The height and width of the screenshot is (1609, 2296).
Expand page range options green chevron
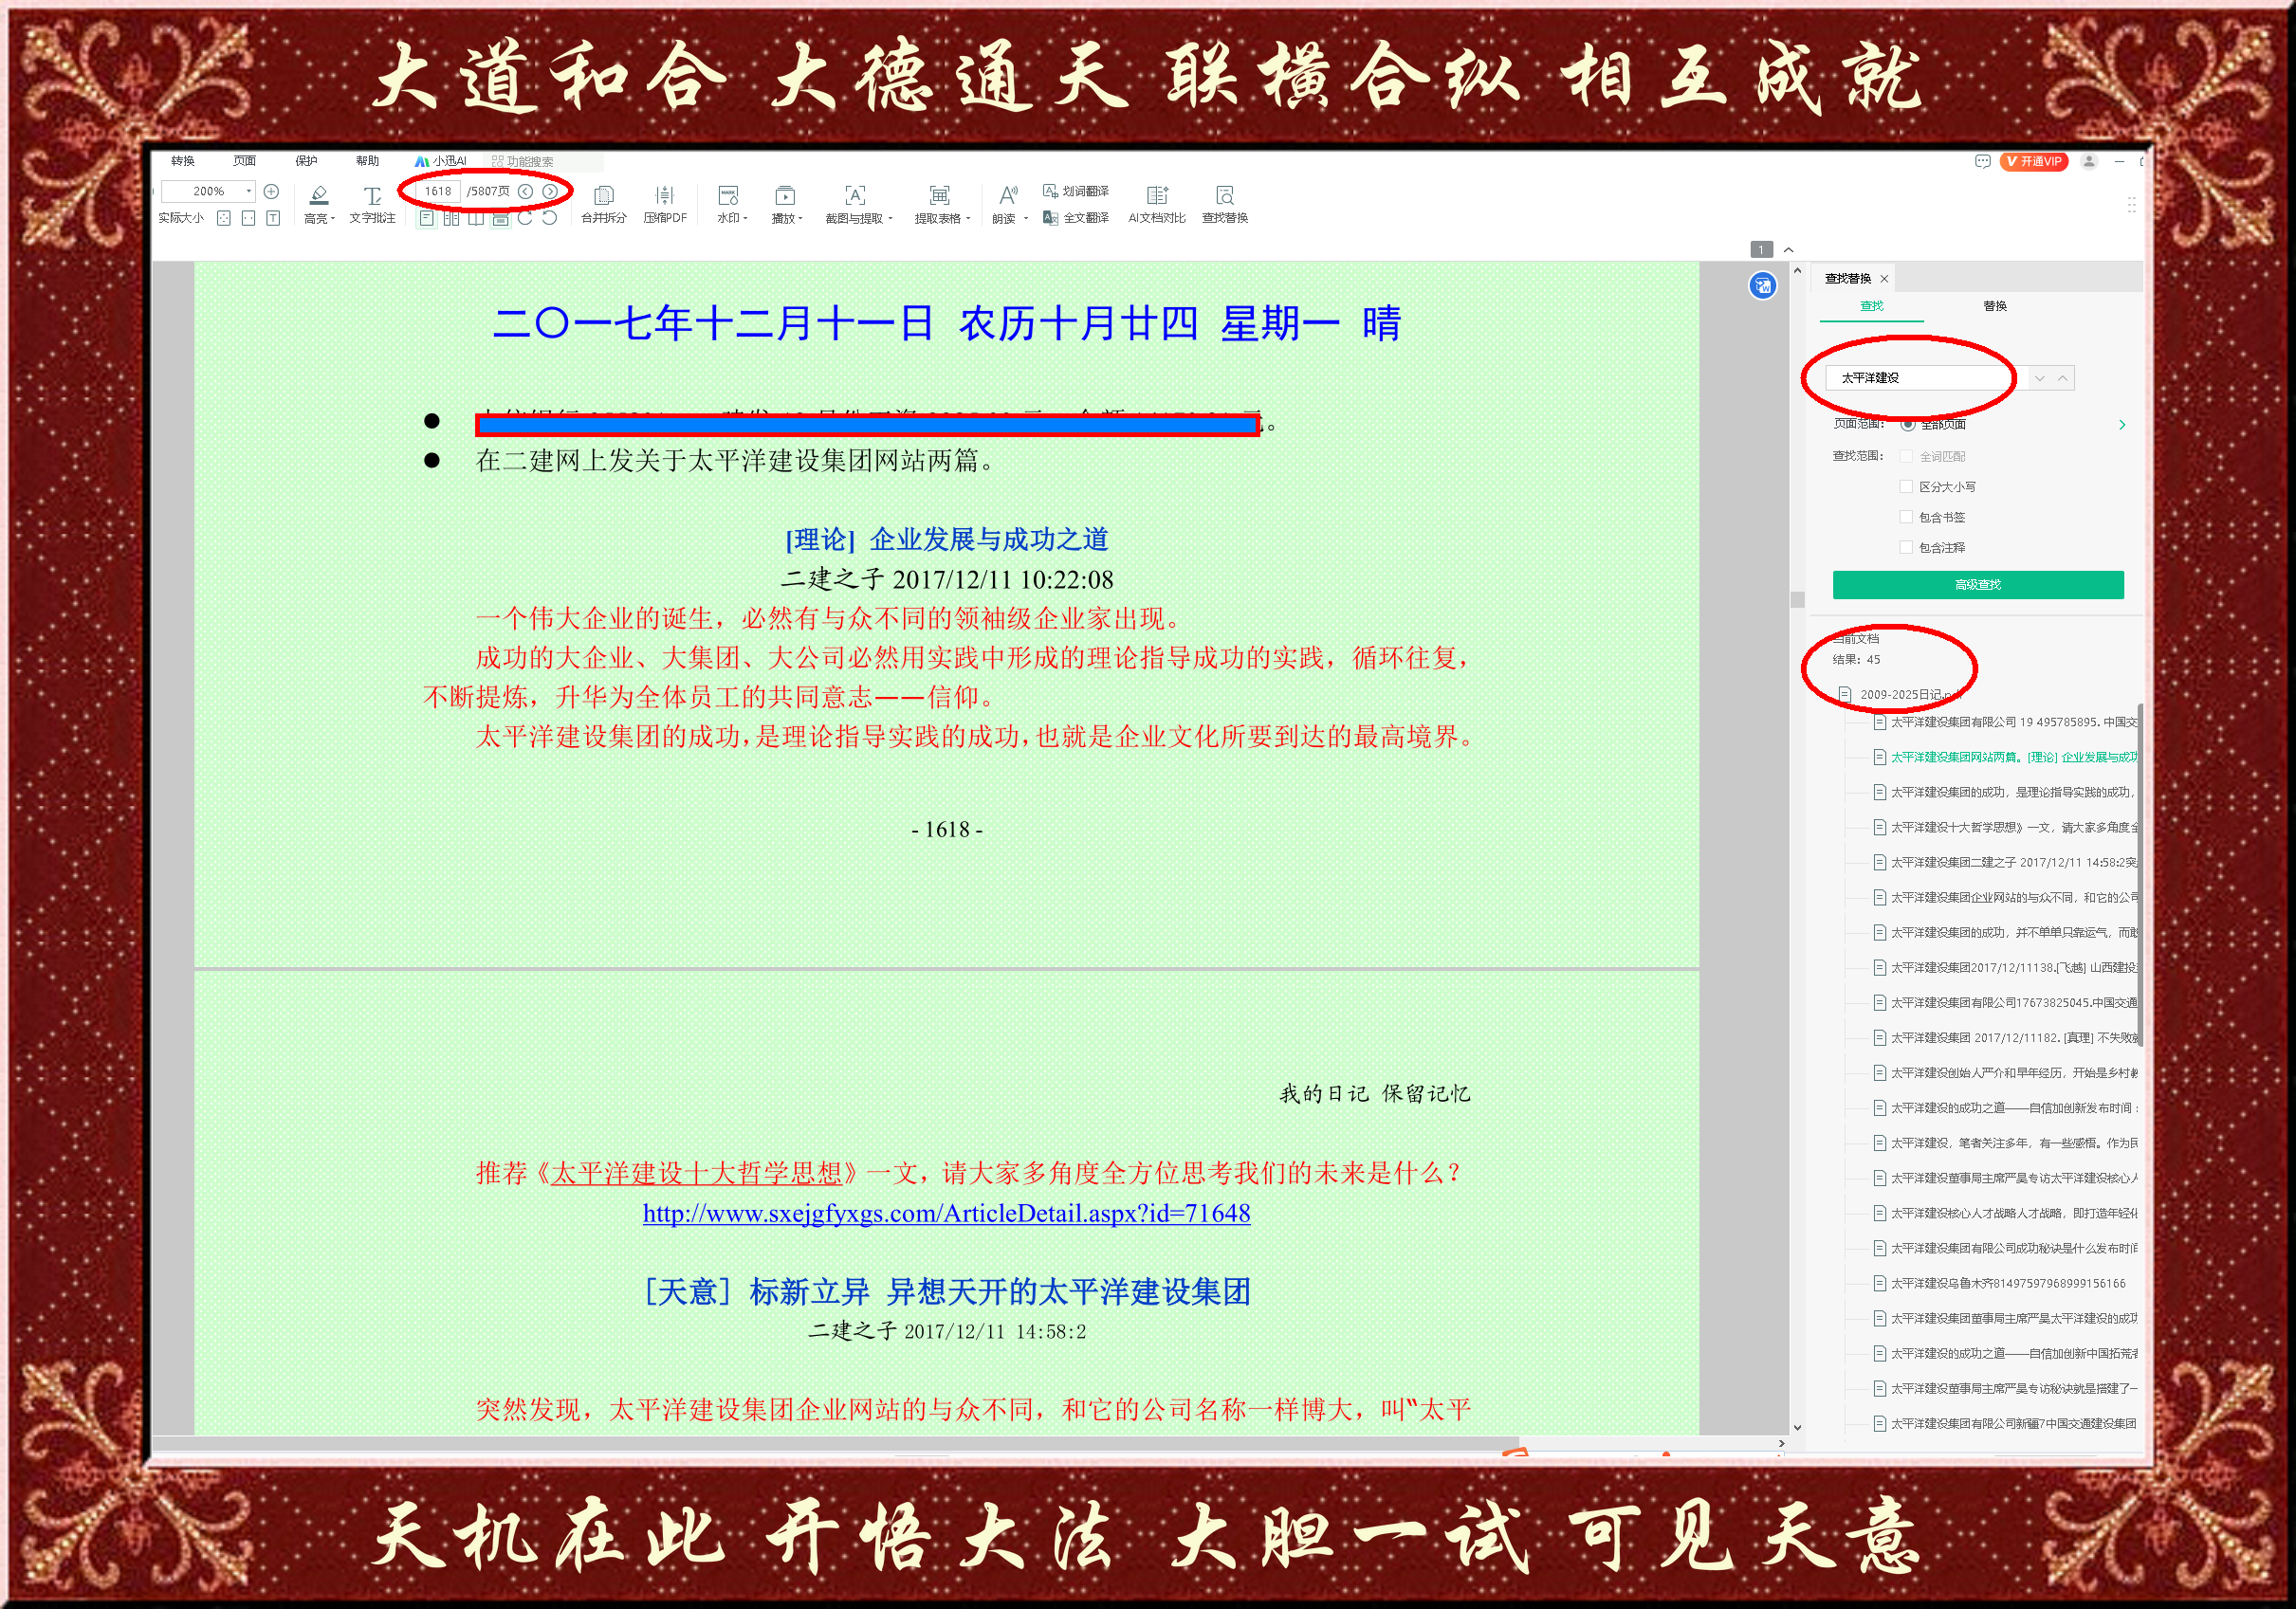coord(2122,425)
